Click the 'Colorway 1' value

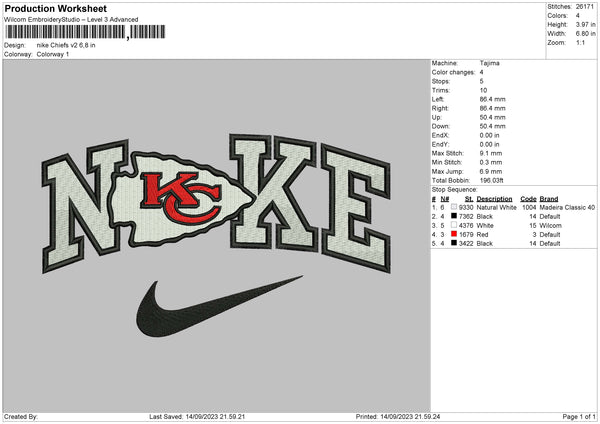(53, 54)
